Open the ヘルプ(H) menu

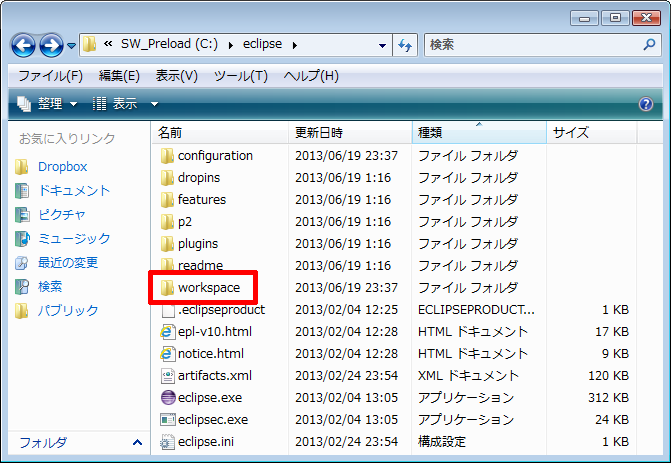click(311, 76)
